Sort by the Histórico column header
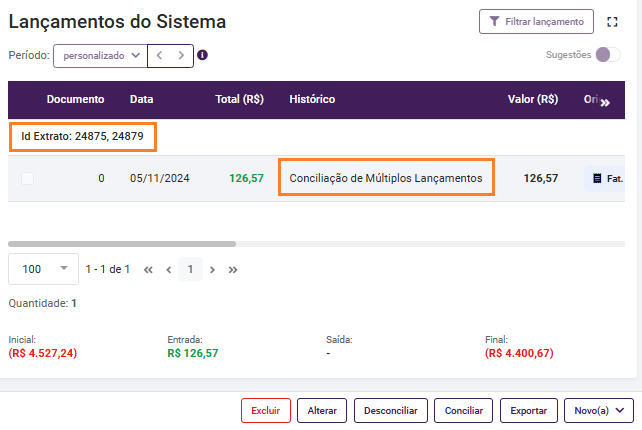 (x=311, y=100)
